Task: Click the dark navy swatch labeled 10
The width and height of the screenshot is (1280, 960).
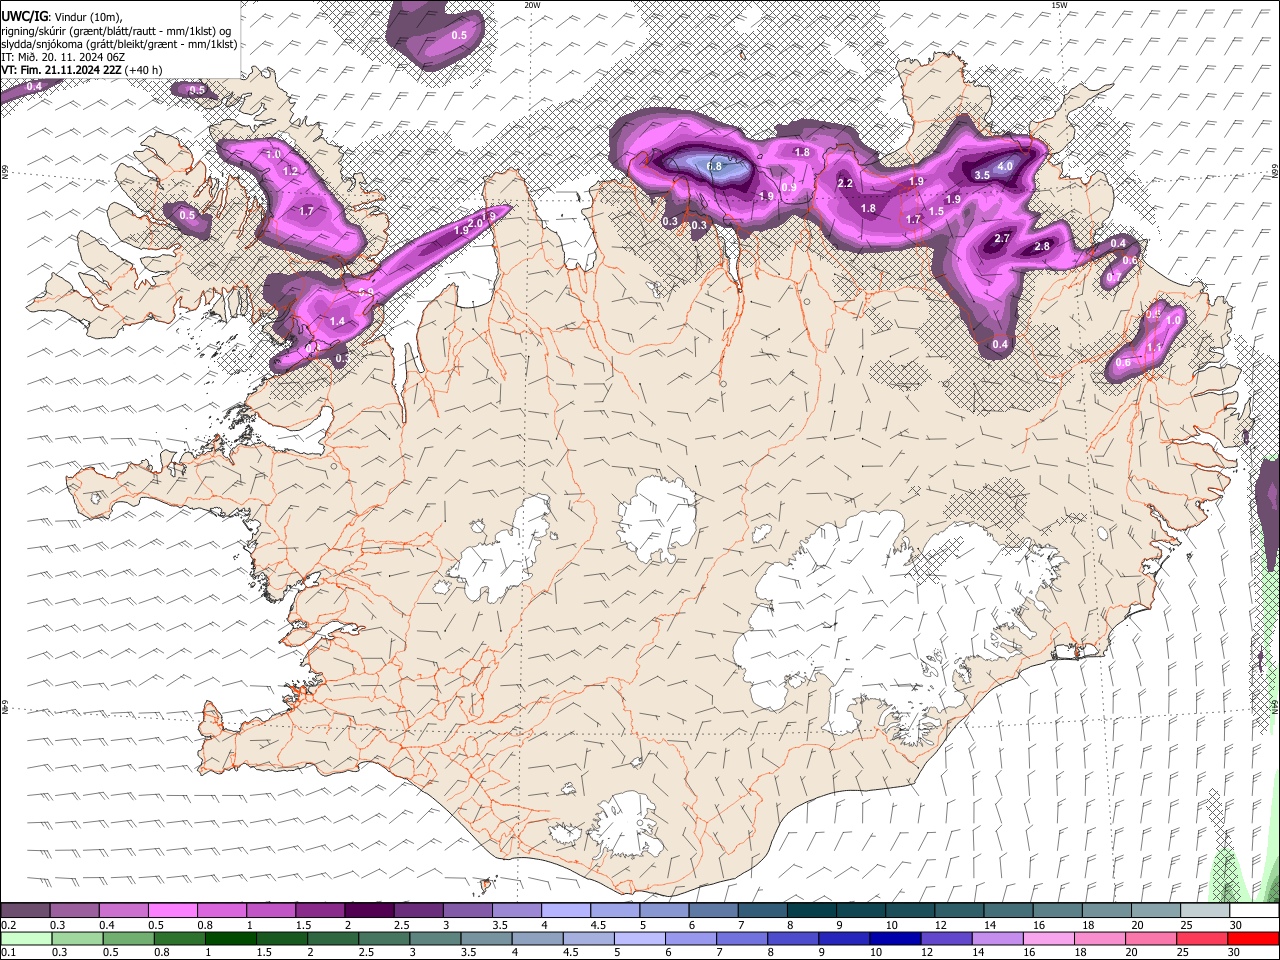Action: pos(893,938)
